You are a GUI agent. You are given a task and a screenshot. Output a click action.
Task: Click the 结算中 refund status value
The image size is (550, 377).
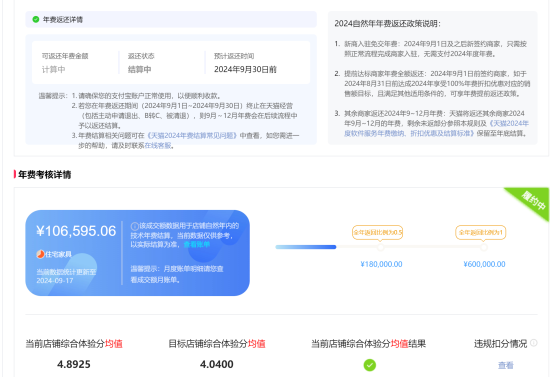(140, 69)
